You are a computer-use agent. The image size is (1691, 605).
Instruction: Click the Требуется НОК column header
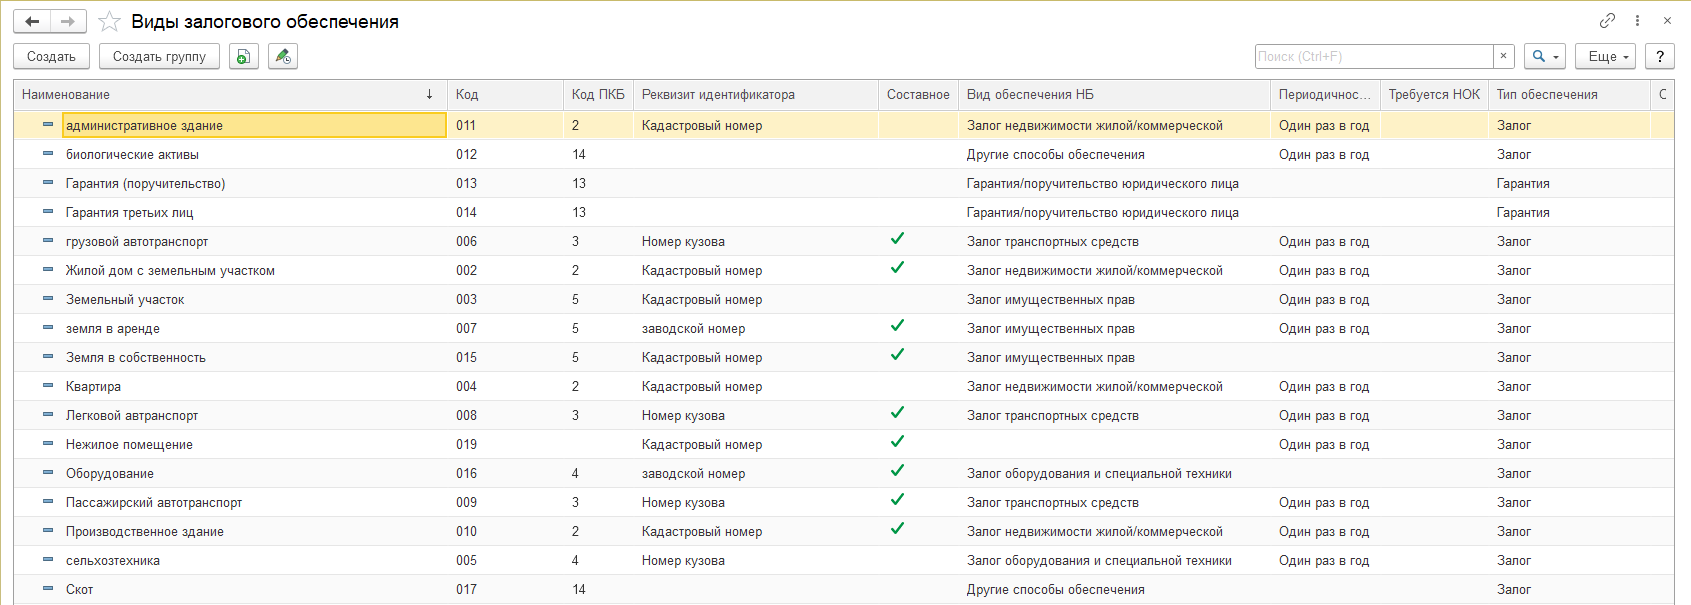(1434, 95)
